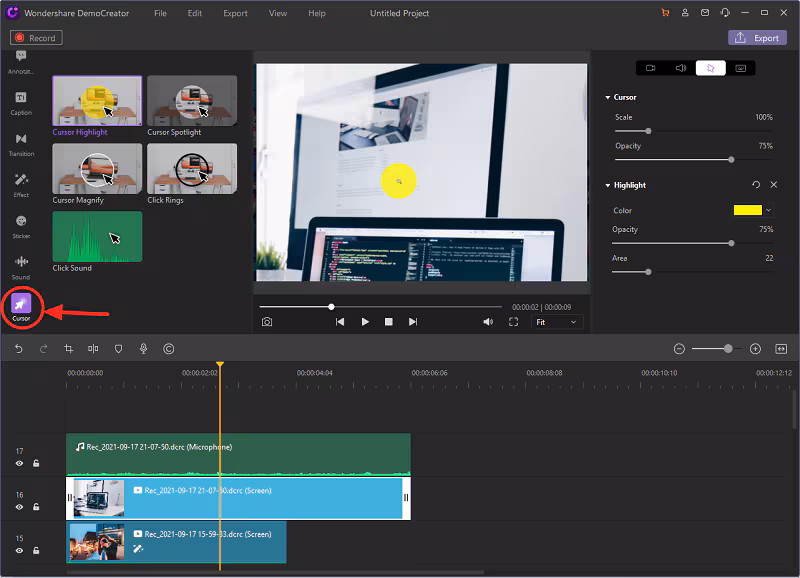Select the Click Sound effect thumbnail
Screen dimensions: 800x578
(97, 236)
